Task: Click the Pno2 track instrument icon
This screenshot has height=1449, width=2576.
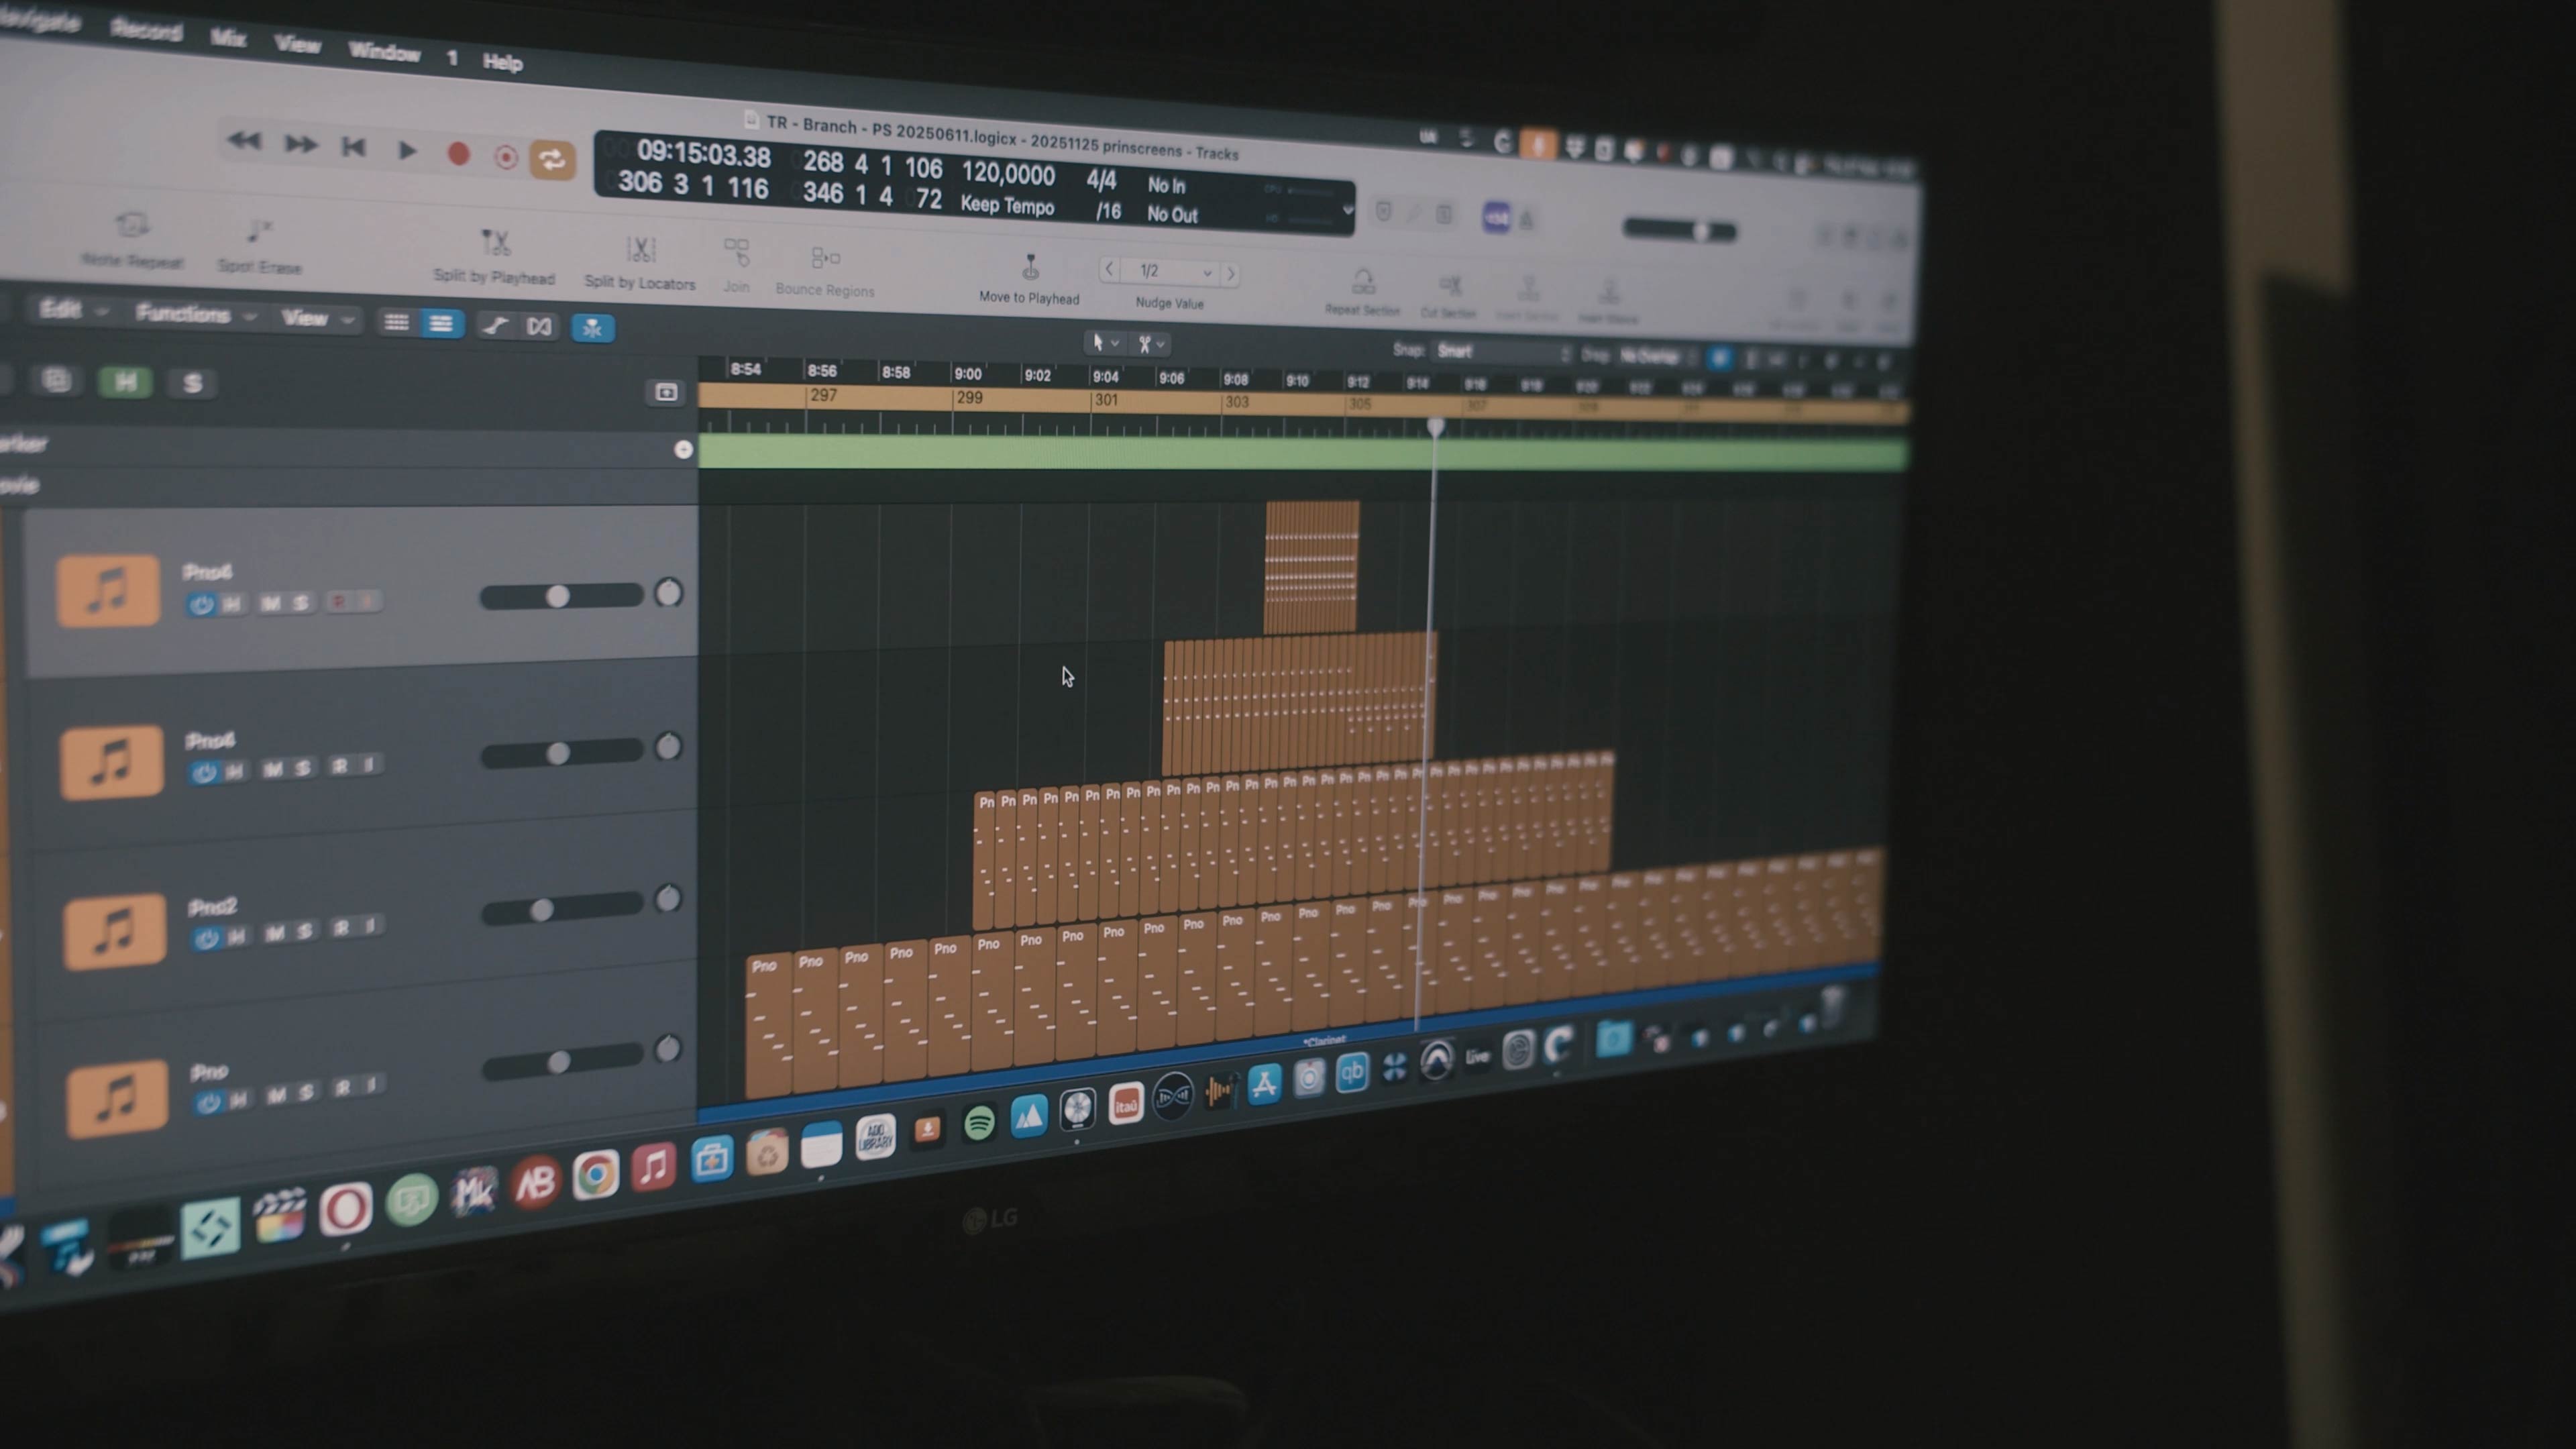Action: click(114, 930)
